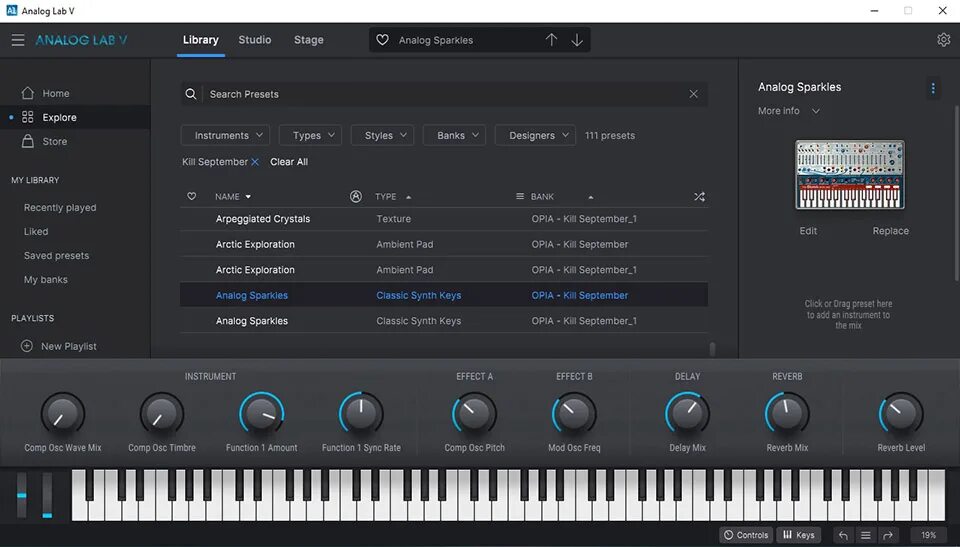Toggle the Keys panel button

pyautogui.click(x=799, y=535)
